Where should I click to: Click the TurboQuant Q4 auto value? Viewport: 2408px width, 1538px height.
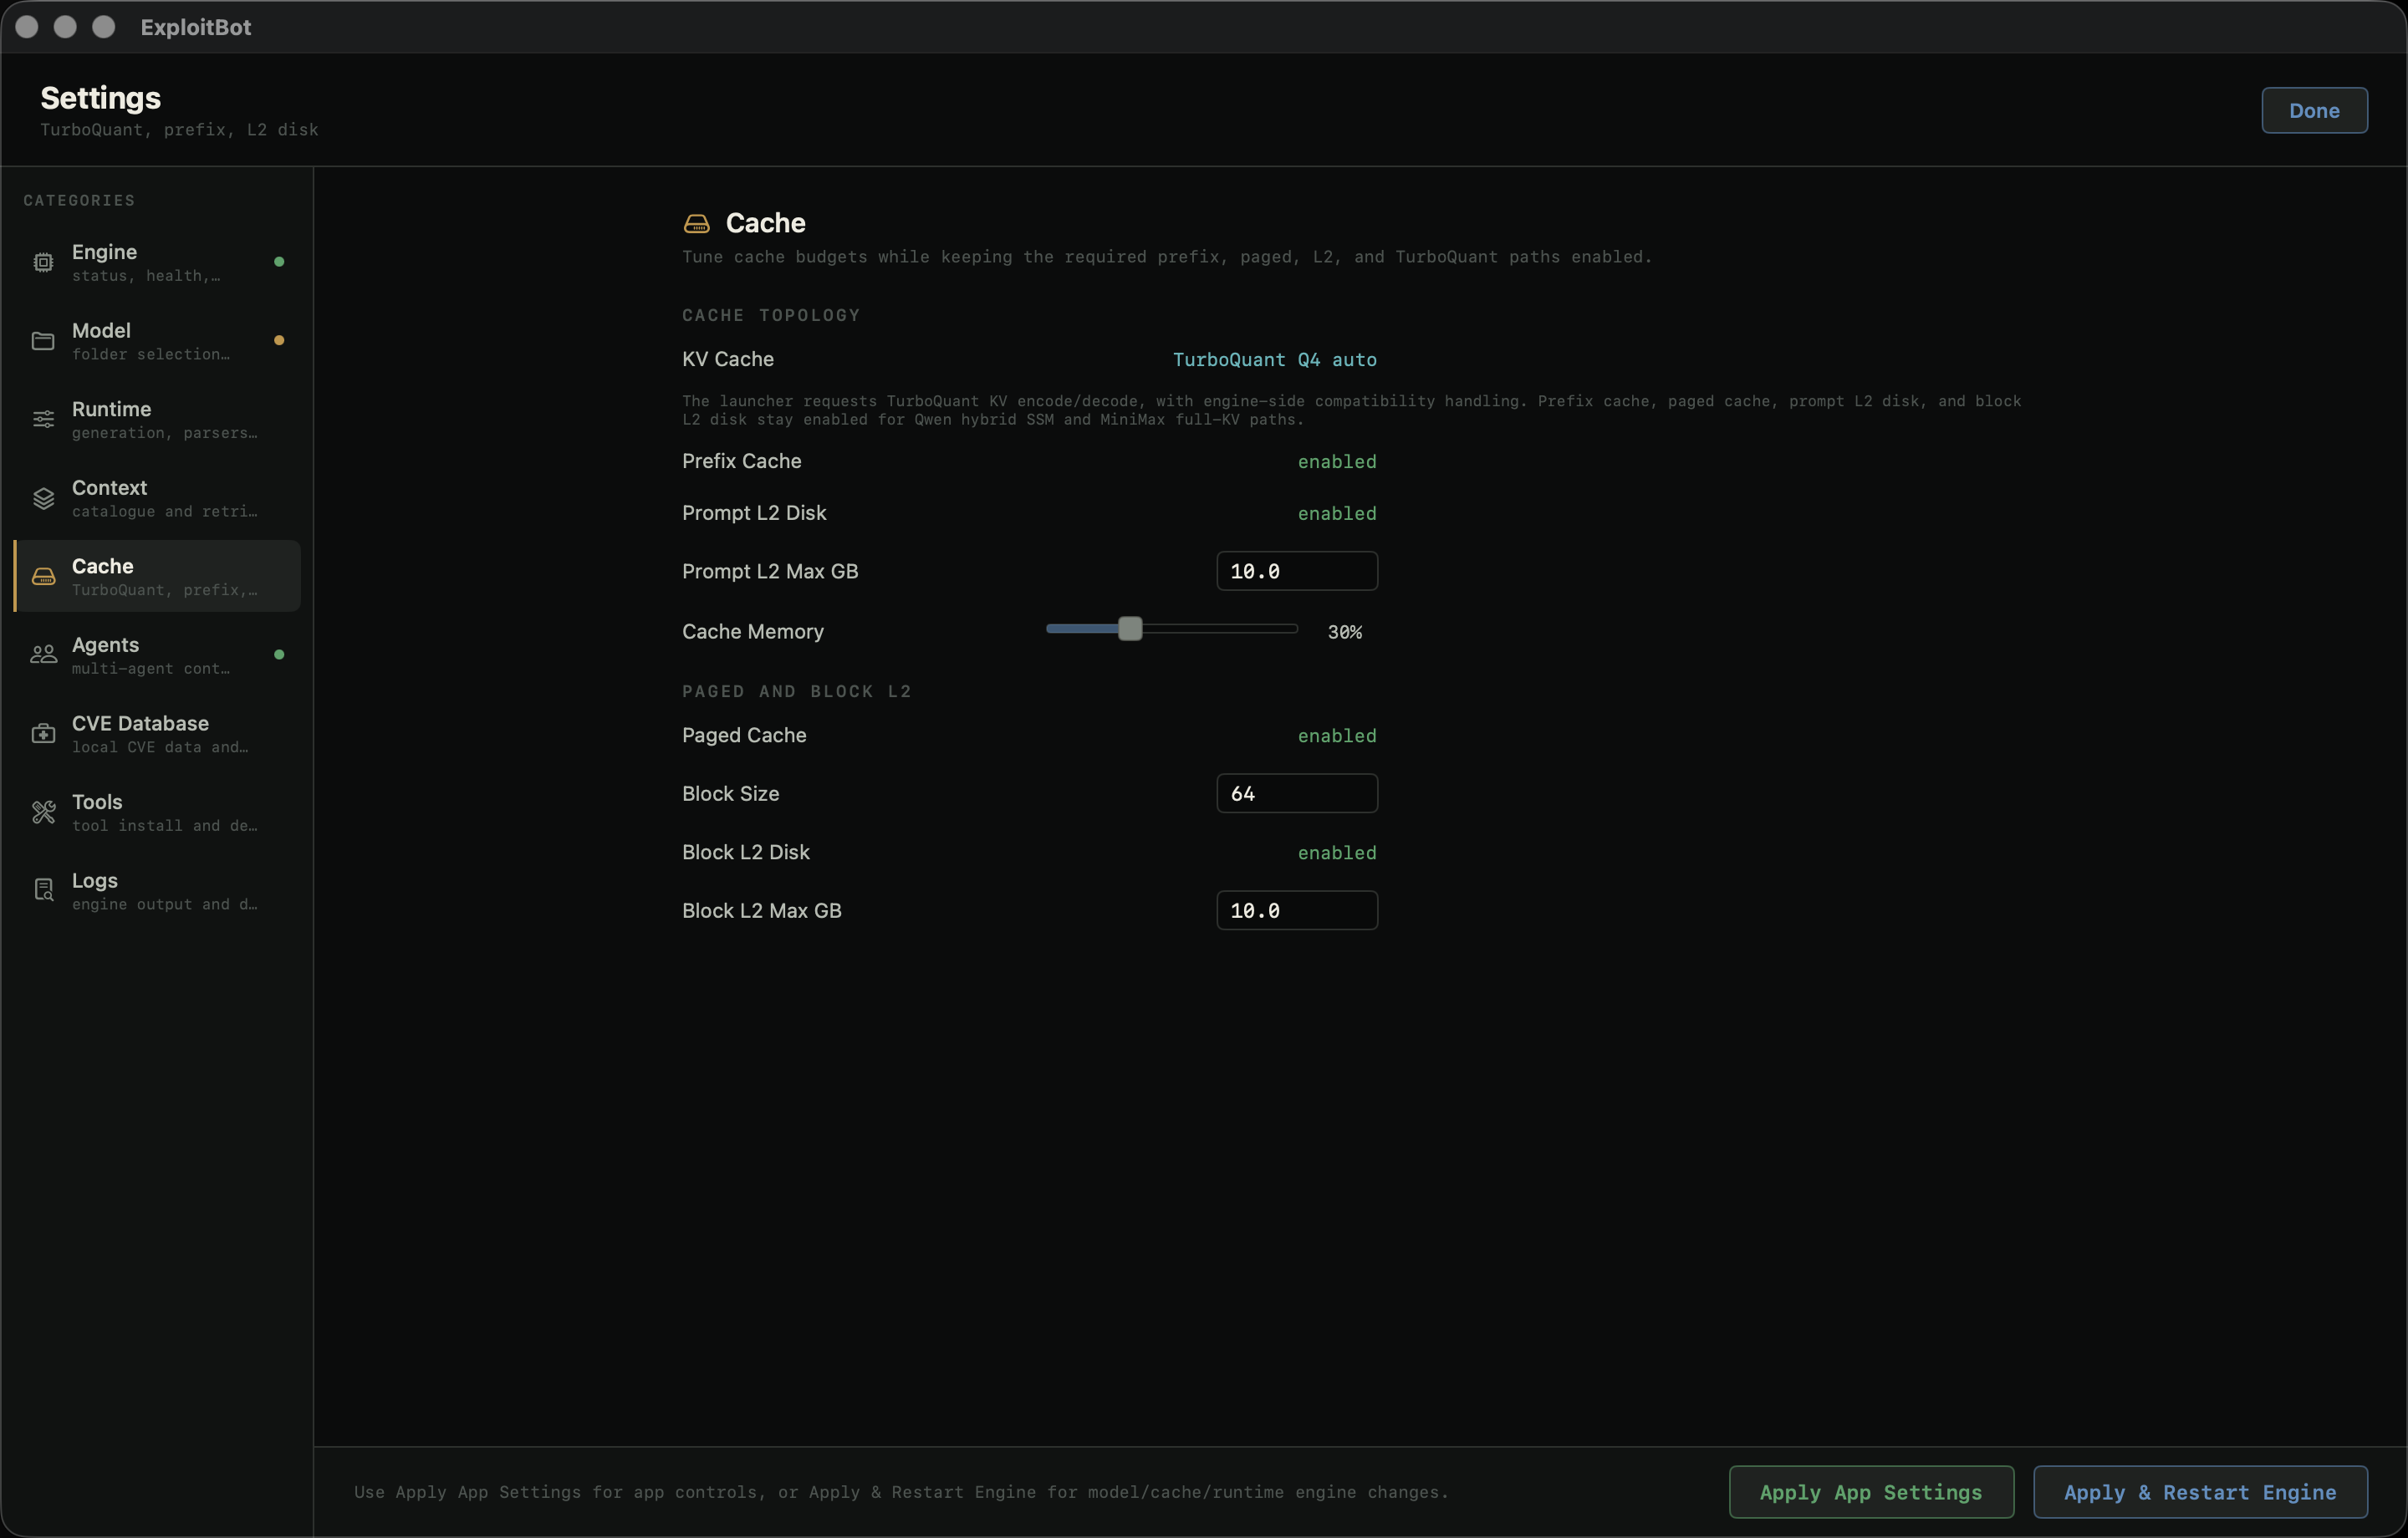pos(1274,360)
